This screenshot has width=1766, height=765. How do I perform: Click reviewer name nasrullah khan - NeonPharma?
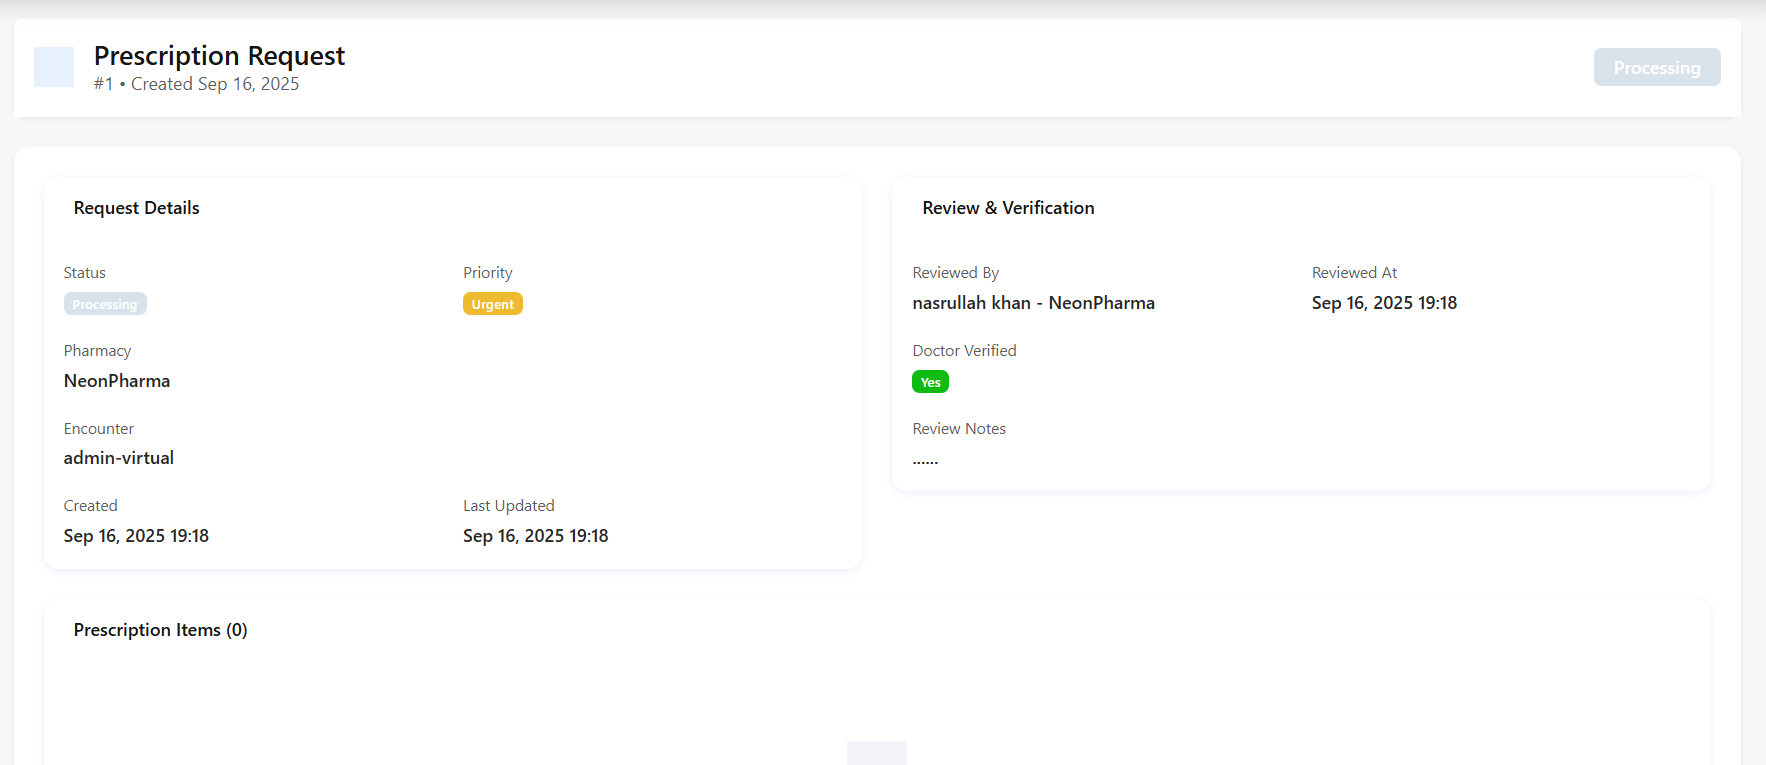point(1033,303)
